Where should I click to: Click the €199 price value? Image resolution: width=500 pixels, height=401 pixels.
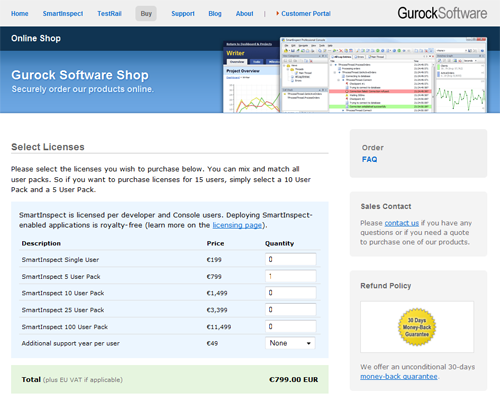point(214,260)
